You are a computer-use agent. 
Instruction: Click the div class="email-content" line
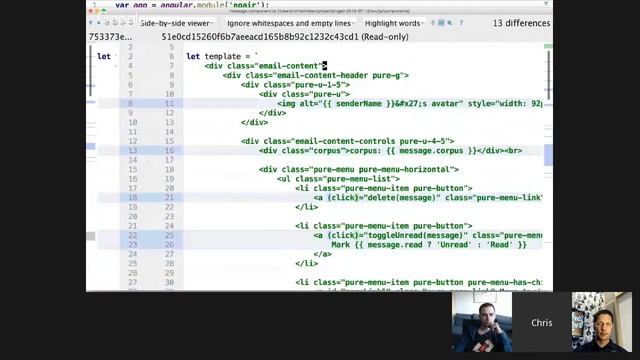[266, 66]
